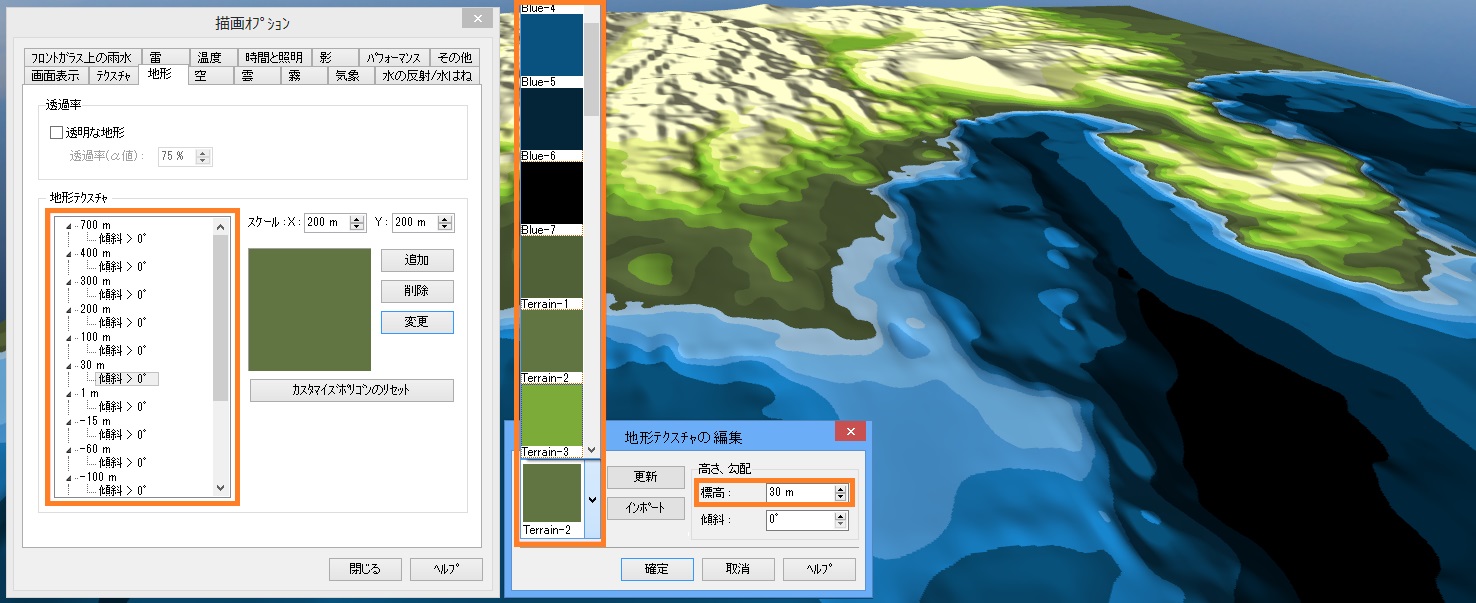Viewport: 1476px width, 603px height.
Task: Collapse the 100 m tree node
Action: (69, 338)
